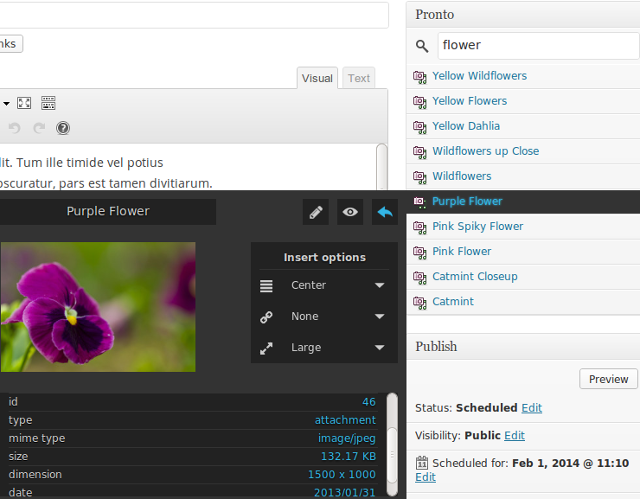Click media icon beside Pink Flower

[420, 252]
